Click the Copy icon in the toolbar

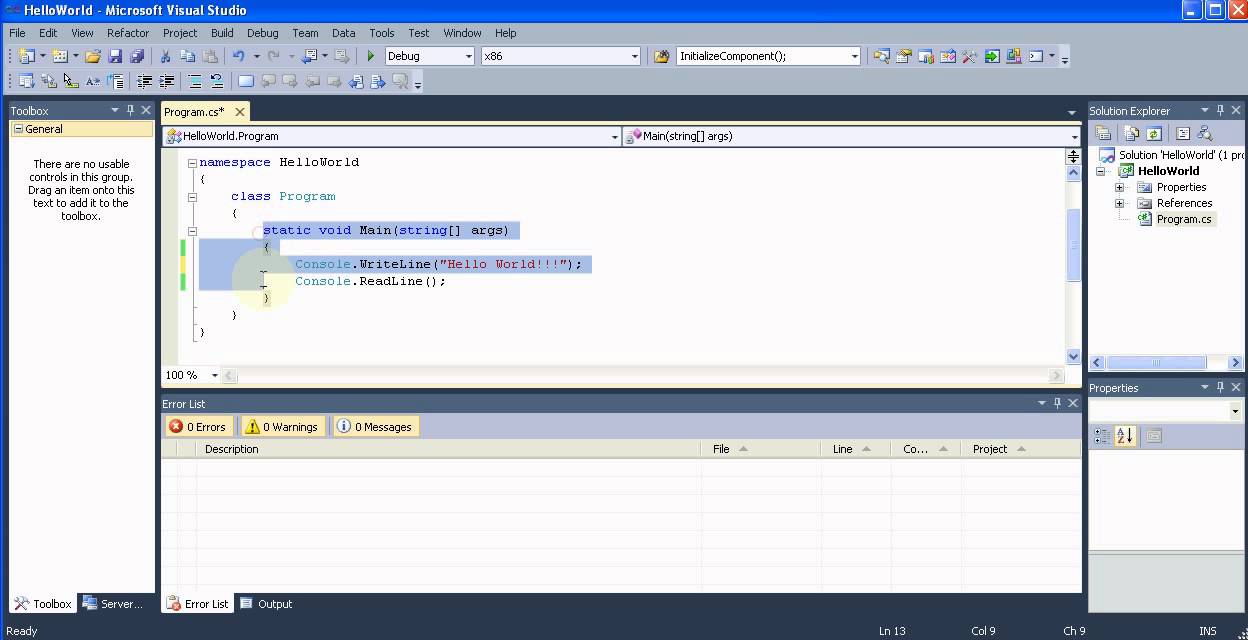[188, 56]
